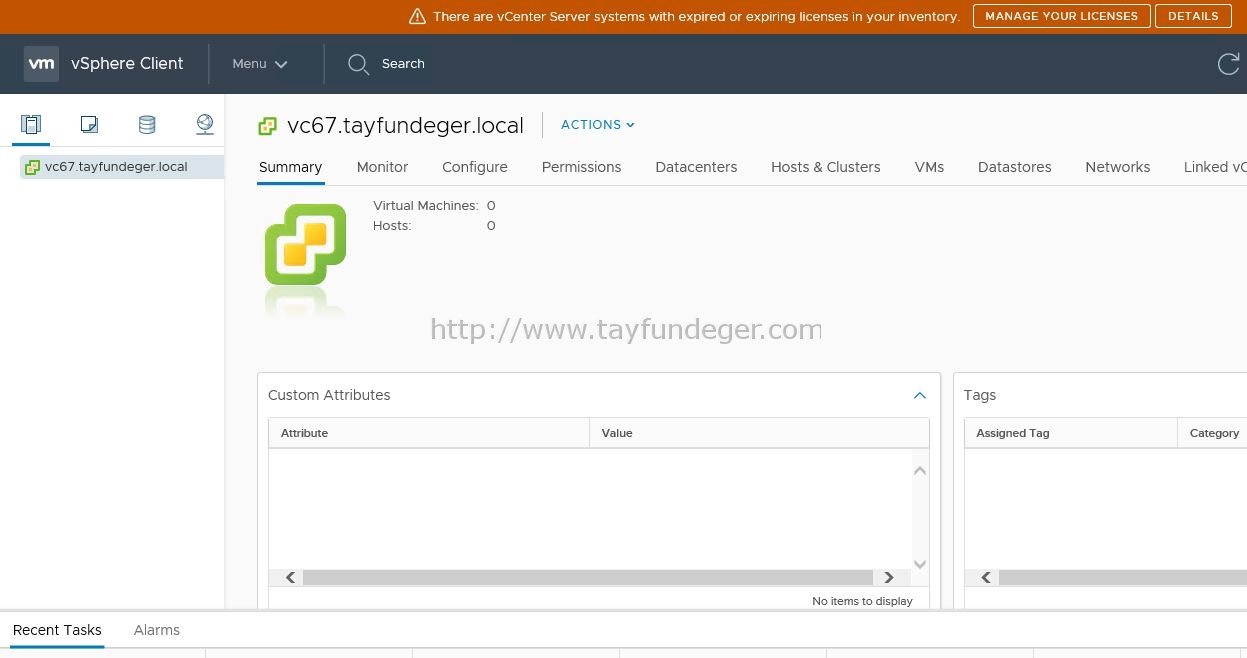Click the license warning triangle icon
This screenshot has width=1247, height=658.
click(418, 17)
